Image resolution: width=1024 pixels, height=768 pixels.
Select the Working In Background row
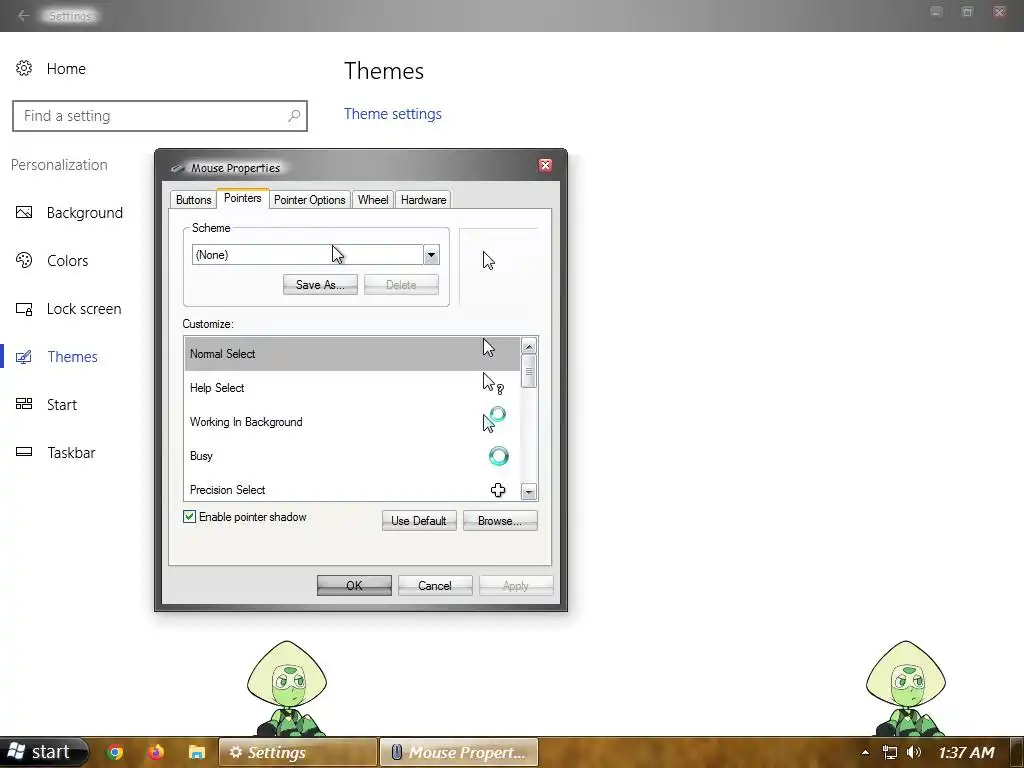352,422
